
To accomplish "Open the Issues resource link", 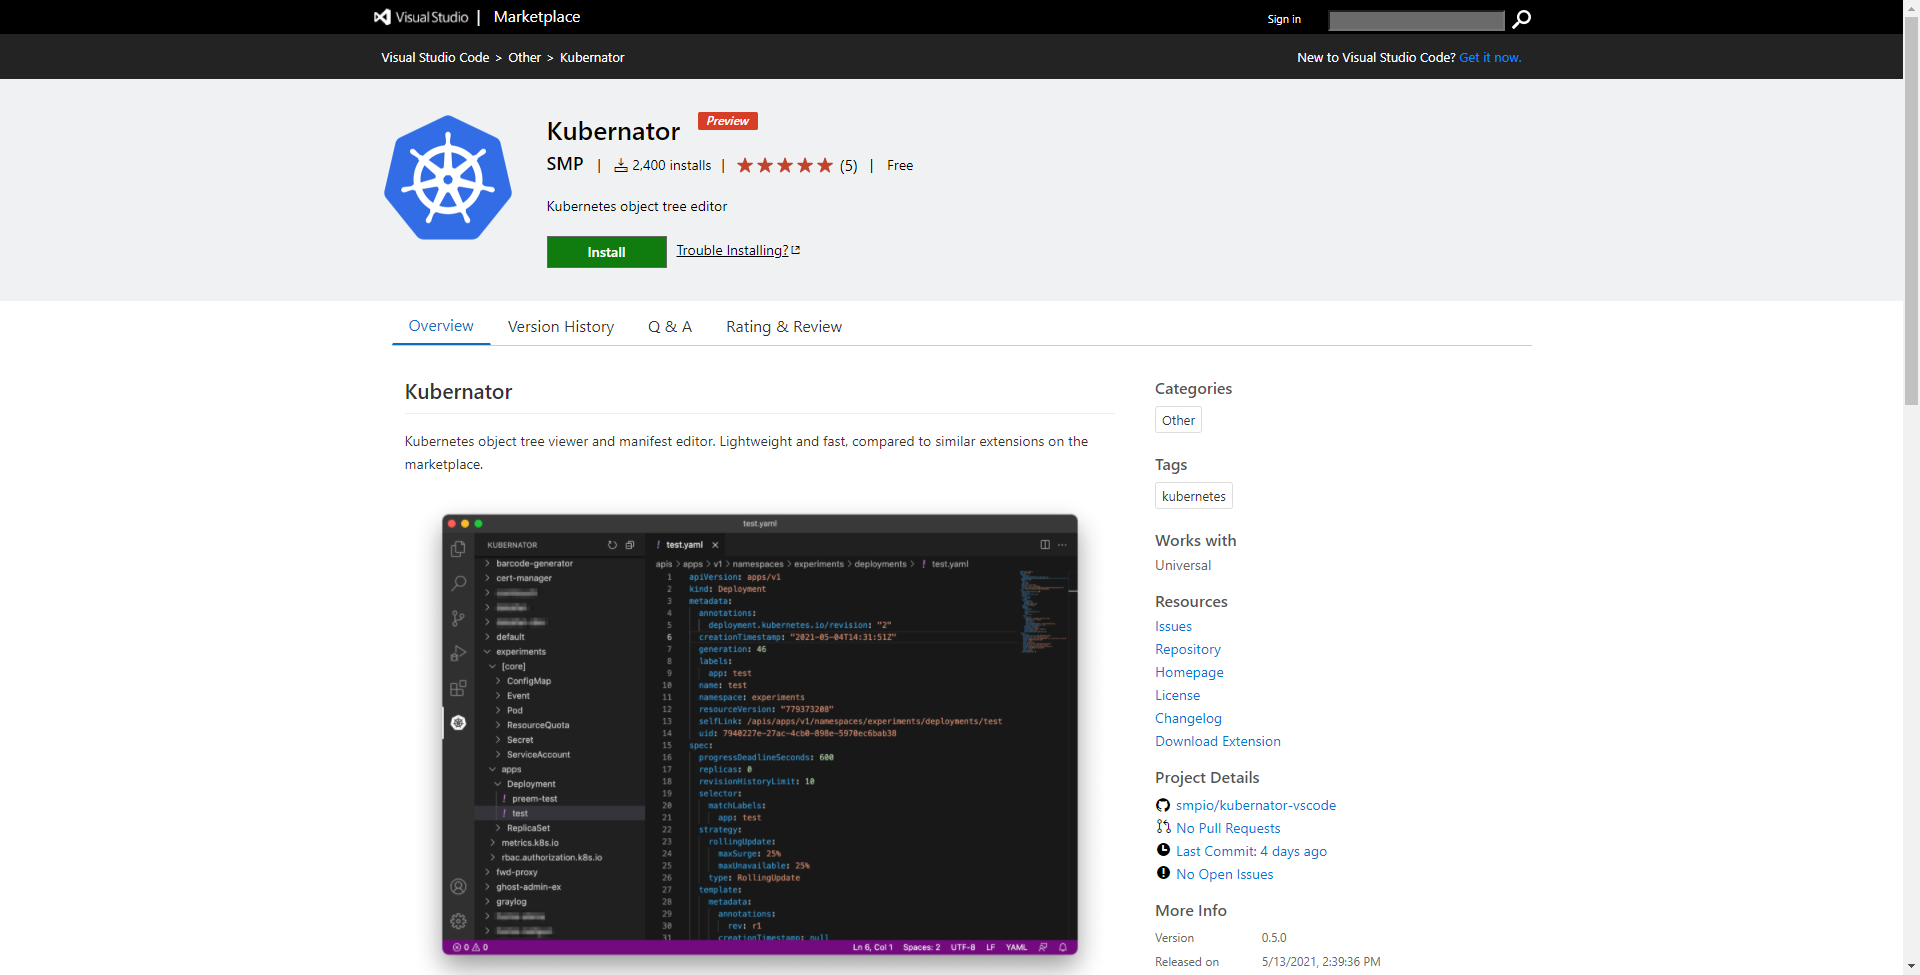I will (1173, 626).
